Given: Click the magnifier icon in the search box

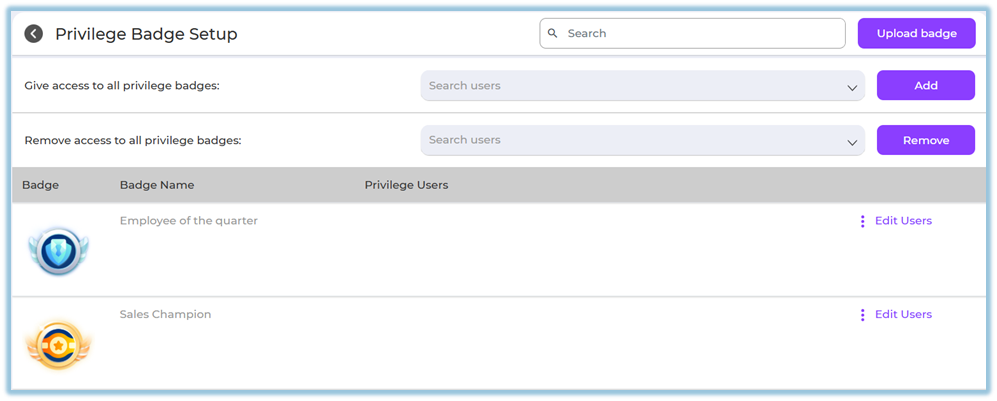Looking at the screenshot, I should point(553,33).
